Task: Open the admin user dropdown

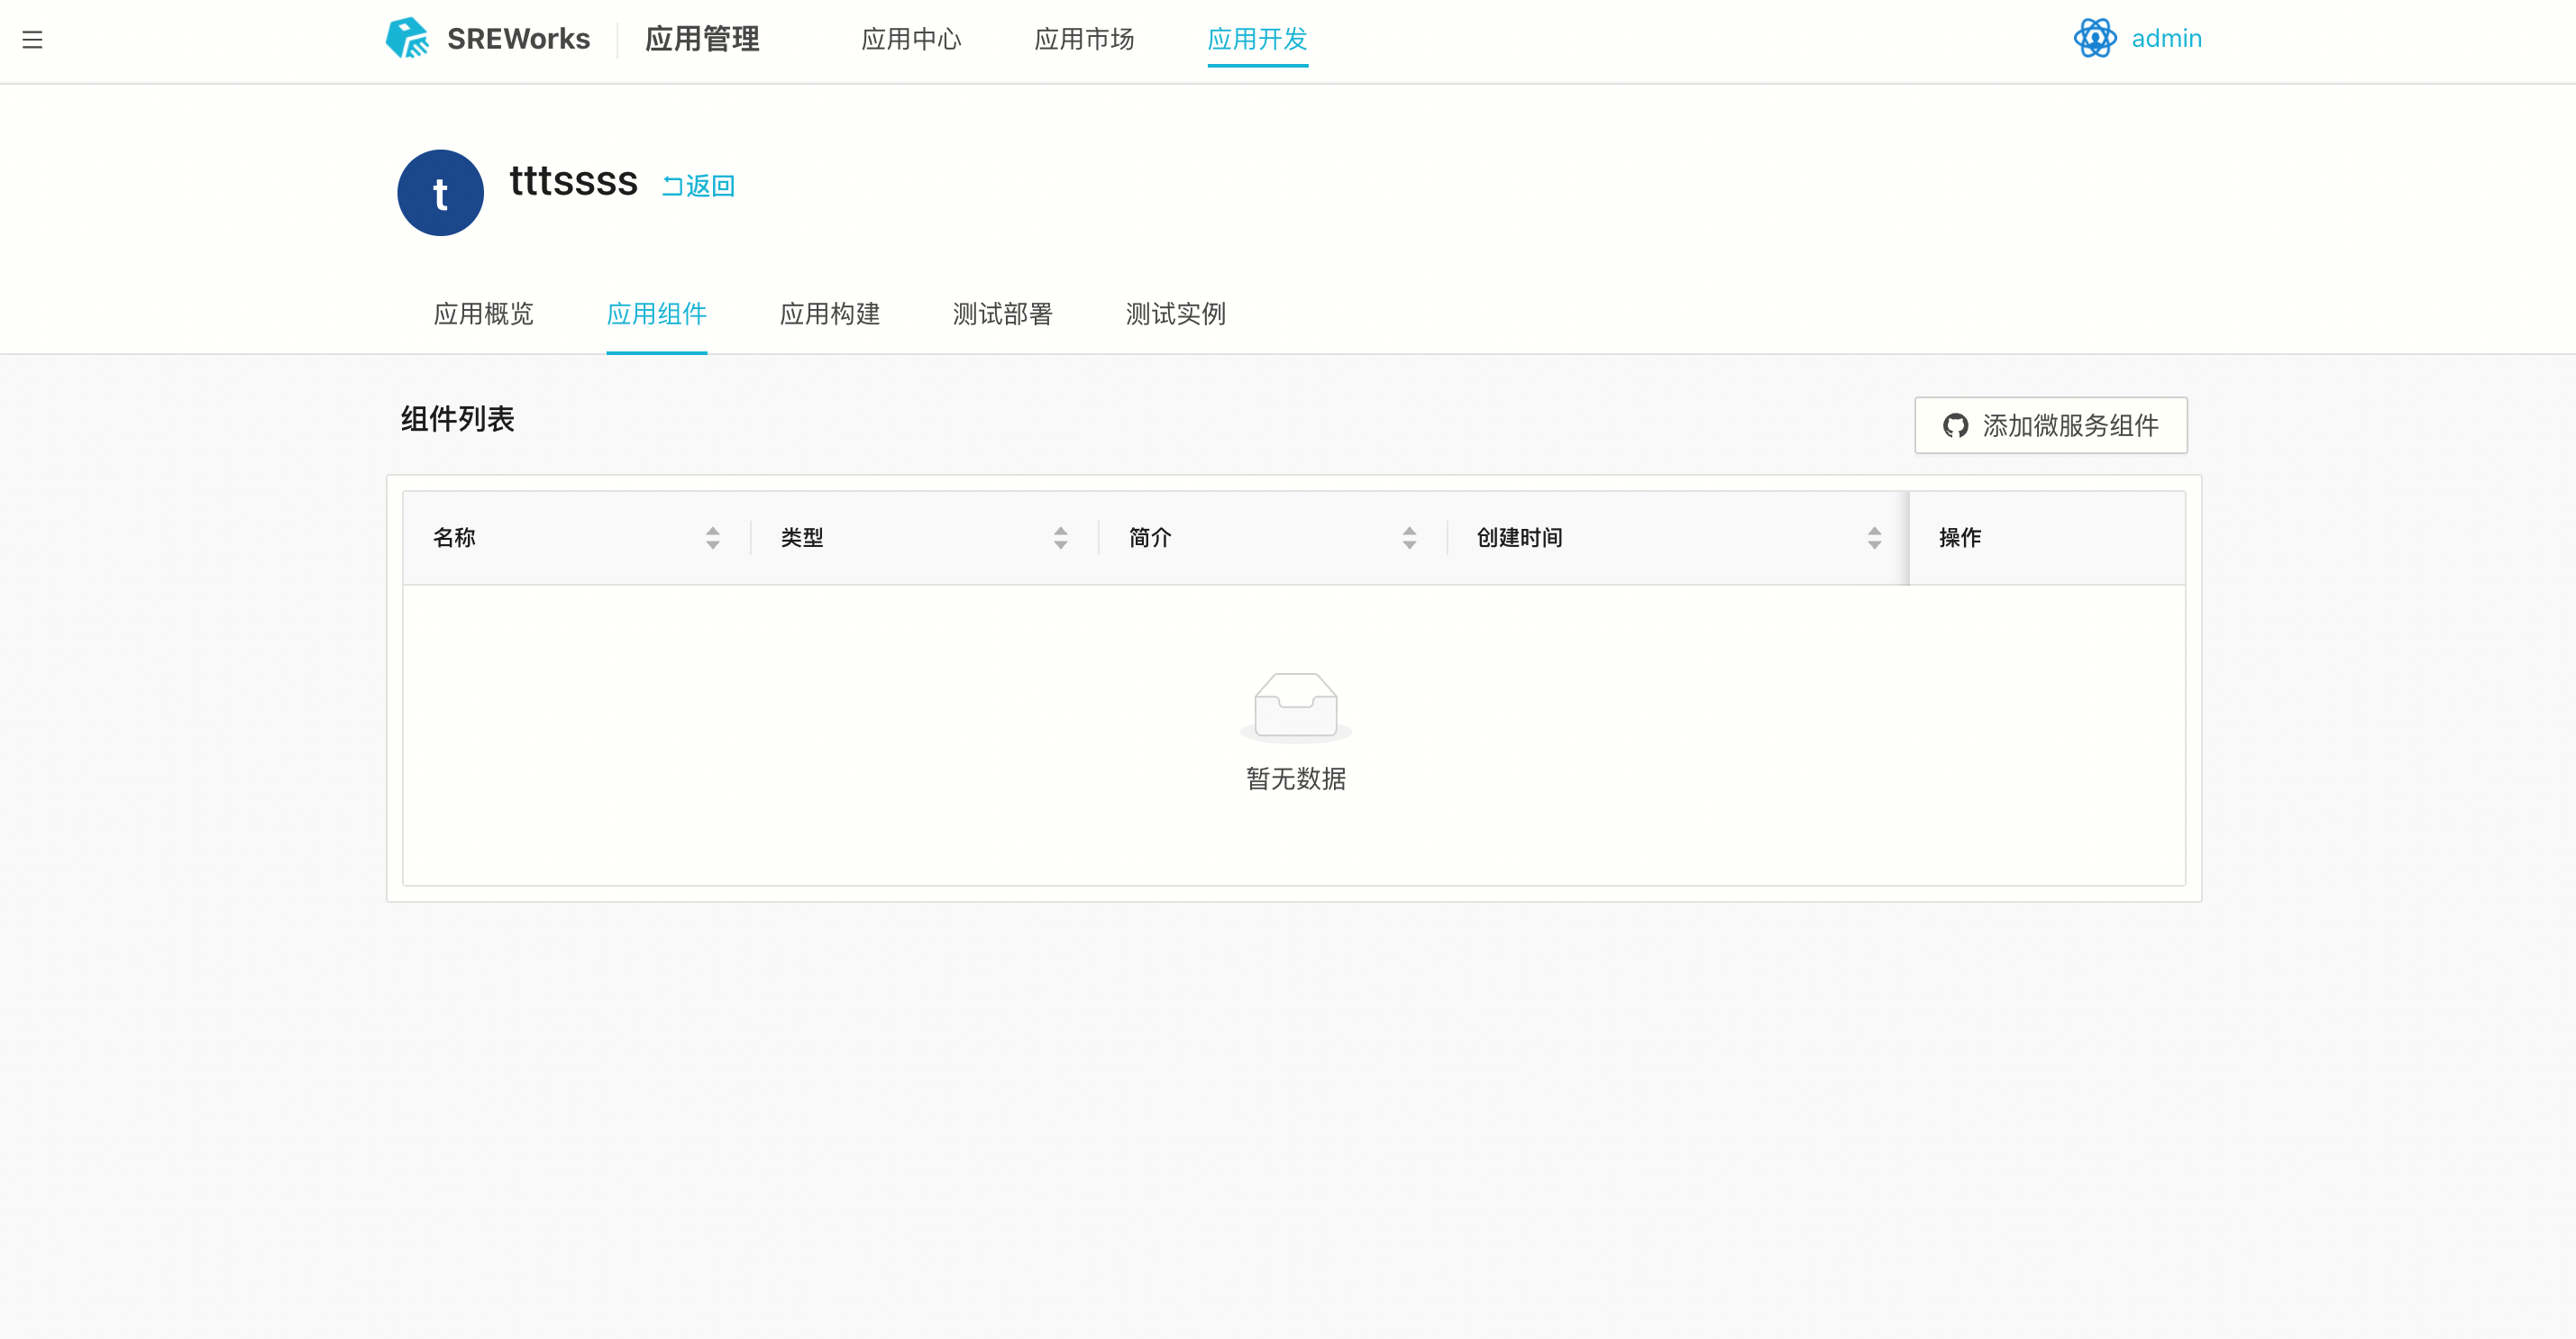Action: click(x=2165, y=38)
